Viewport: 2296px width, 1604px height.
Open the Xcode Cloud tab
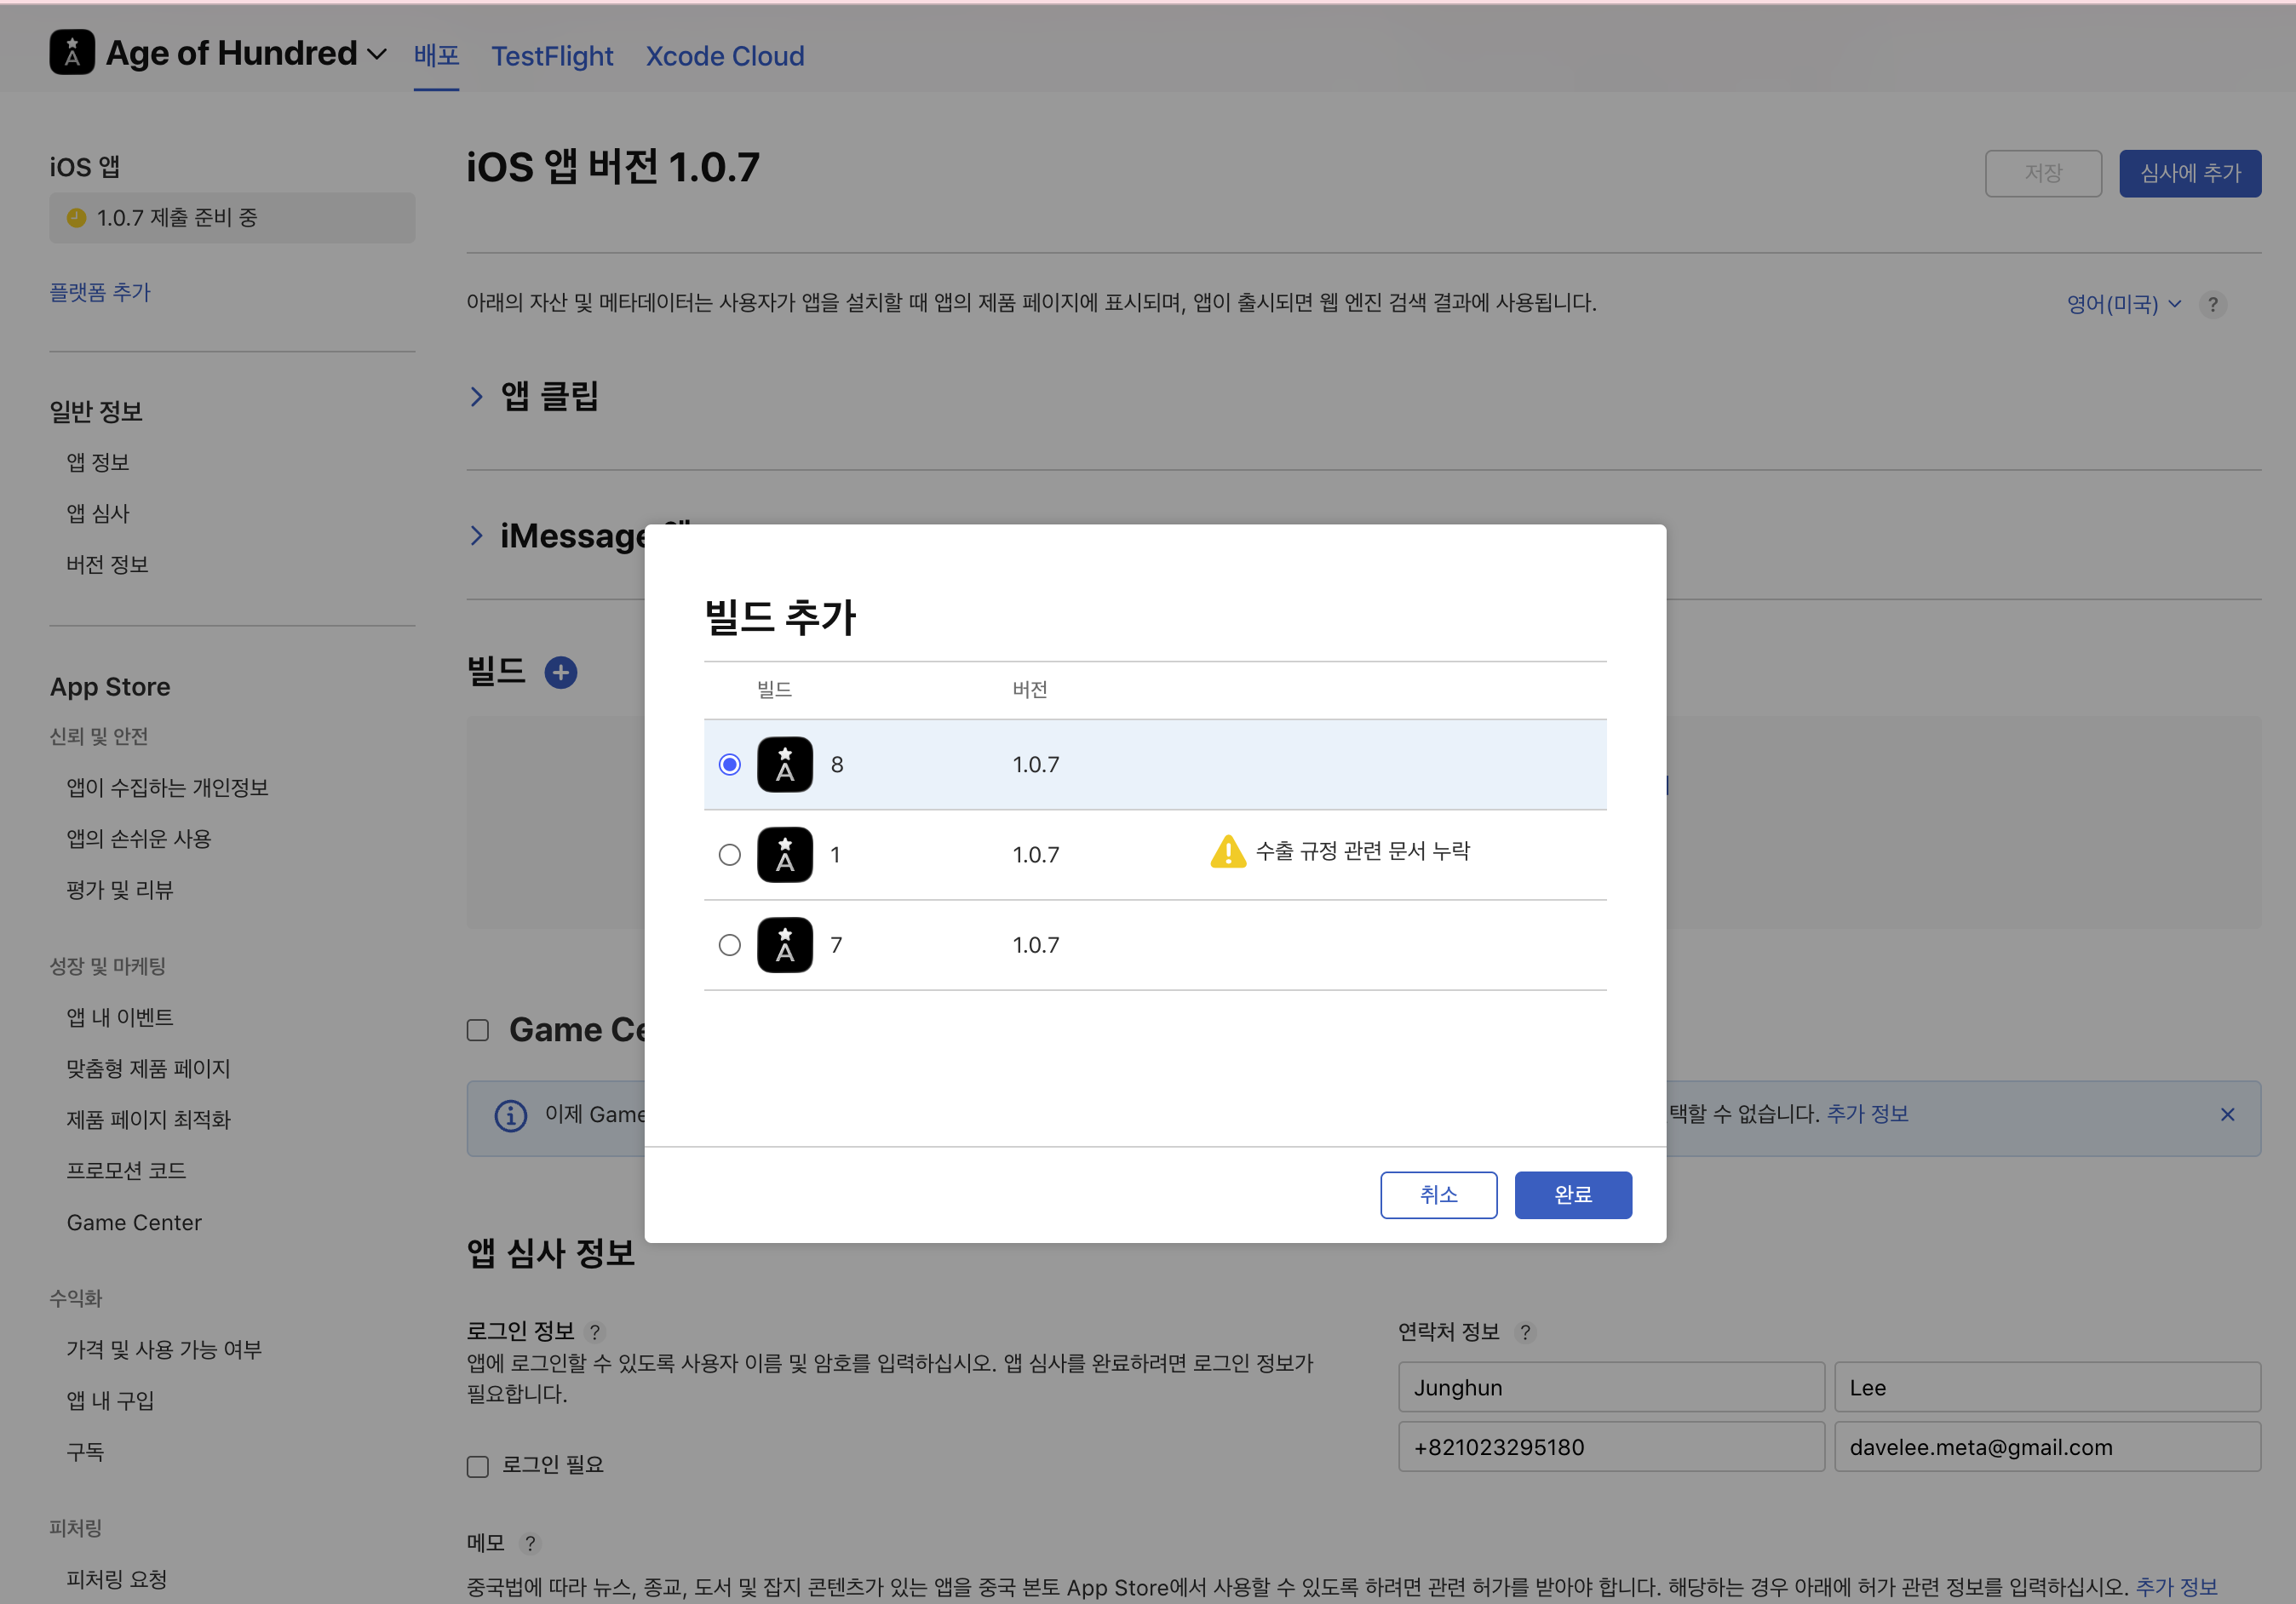[x=725, y=56]
